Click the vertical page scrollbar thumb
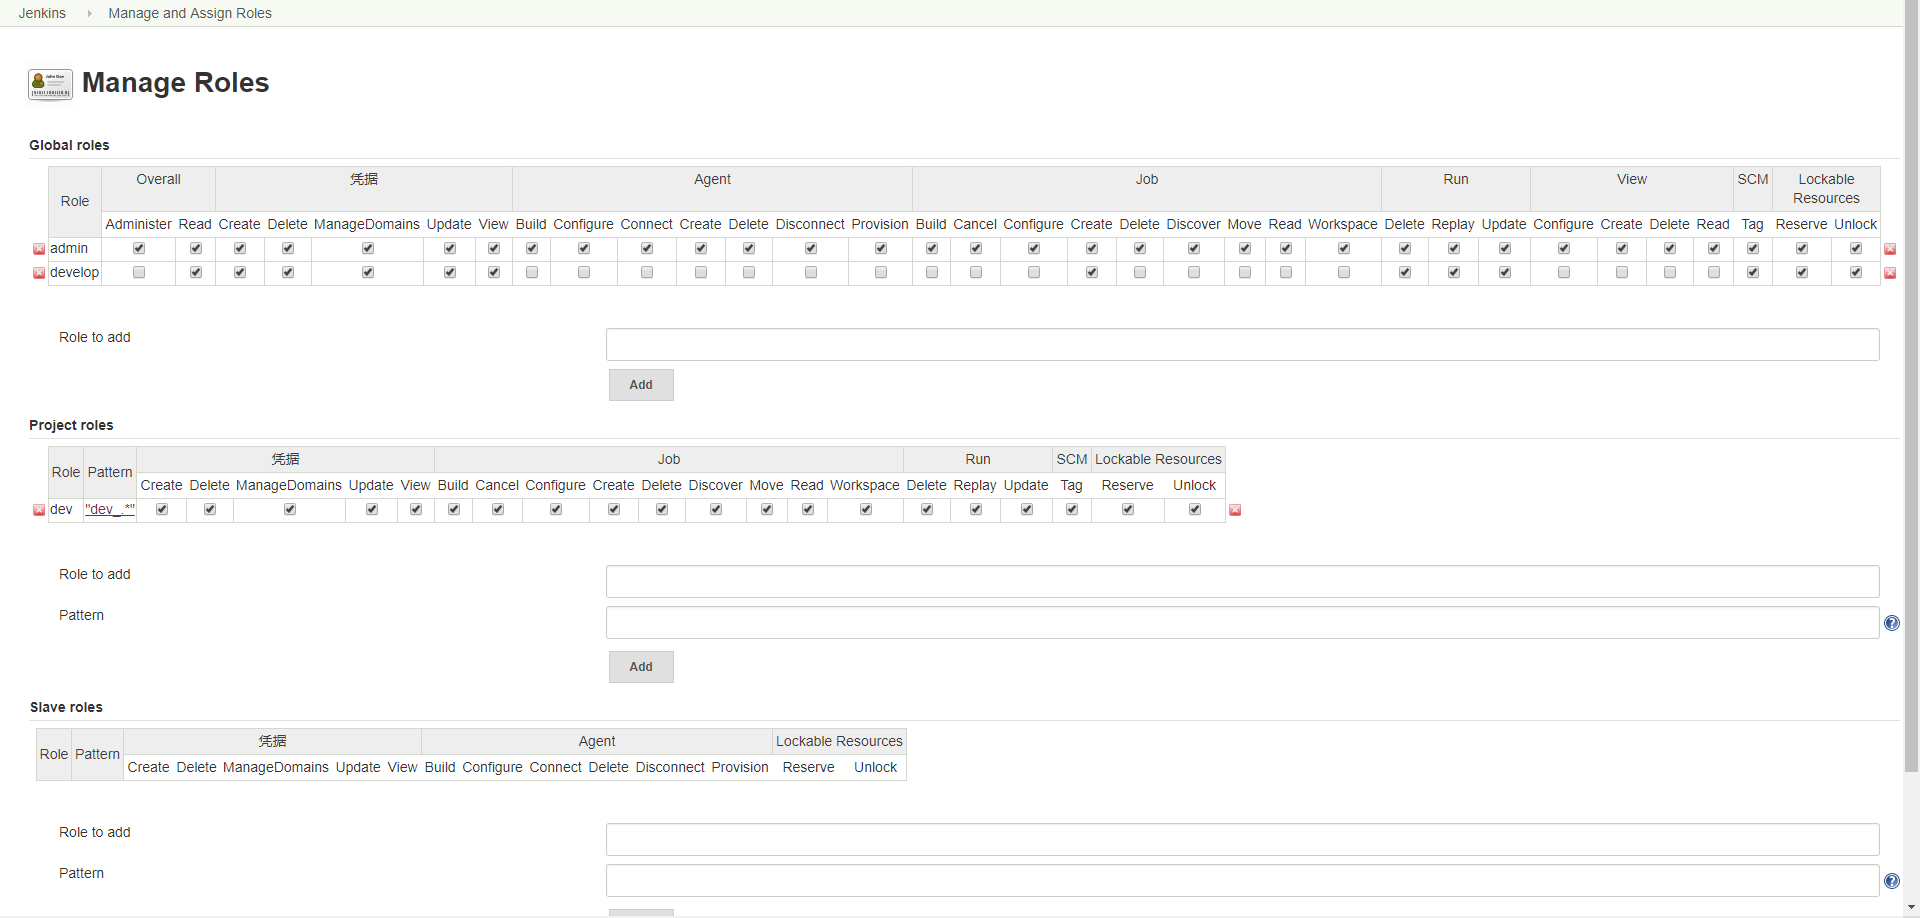Screen dimensions: 1920x918 click(1911, 400)
